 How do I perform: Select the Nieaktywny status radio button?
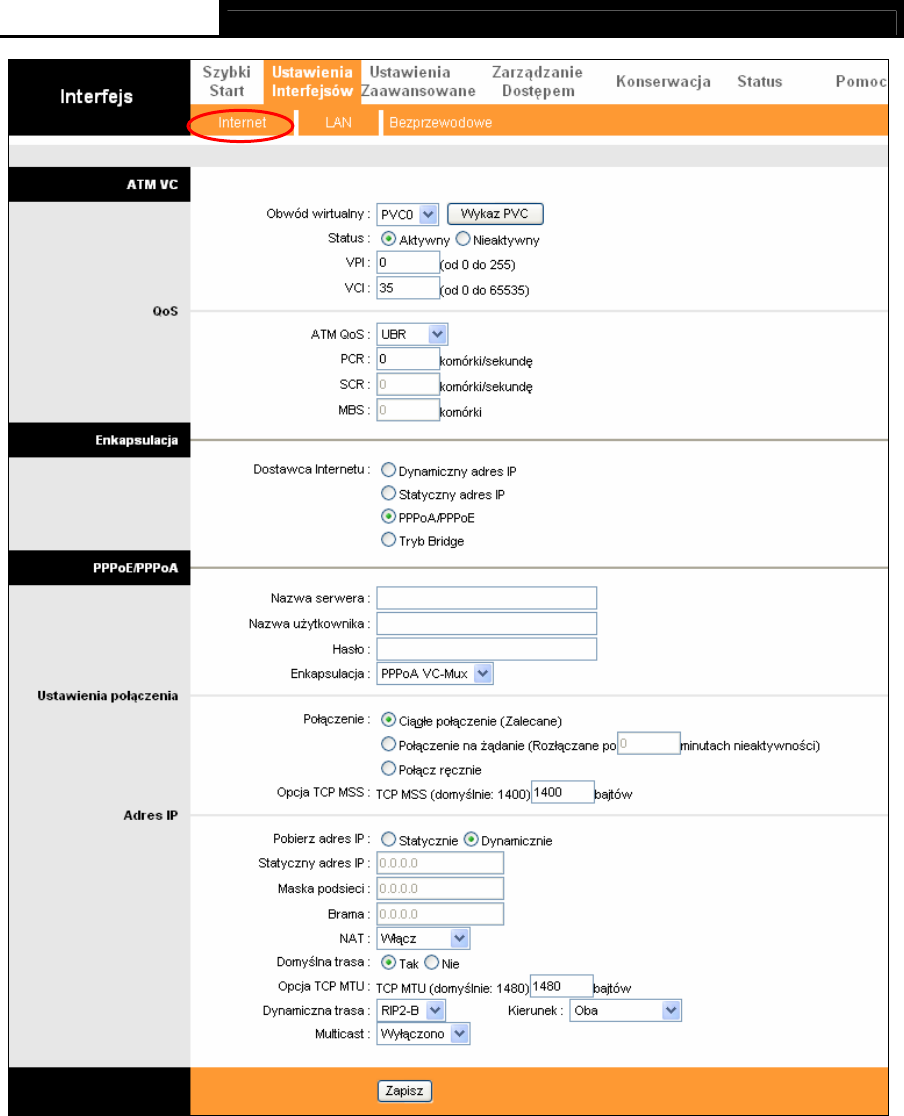(463, 238)
